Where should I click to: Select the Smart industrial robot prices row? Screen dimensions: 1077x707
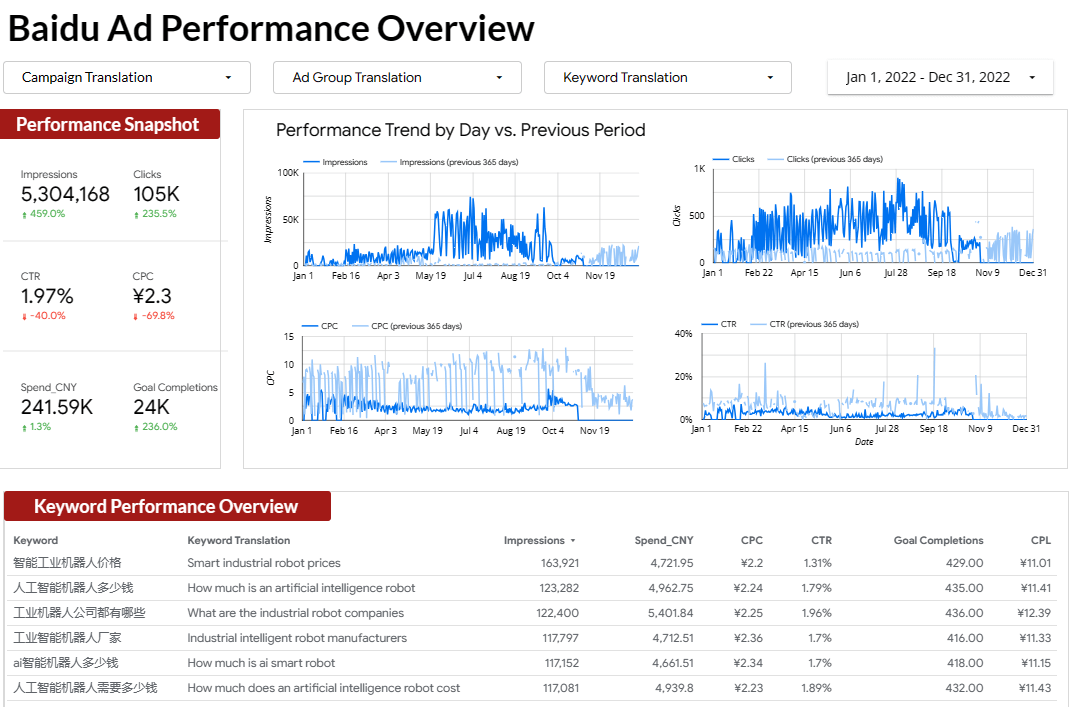click(264, 563)
